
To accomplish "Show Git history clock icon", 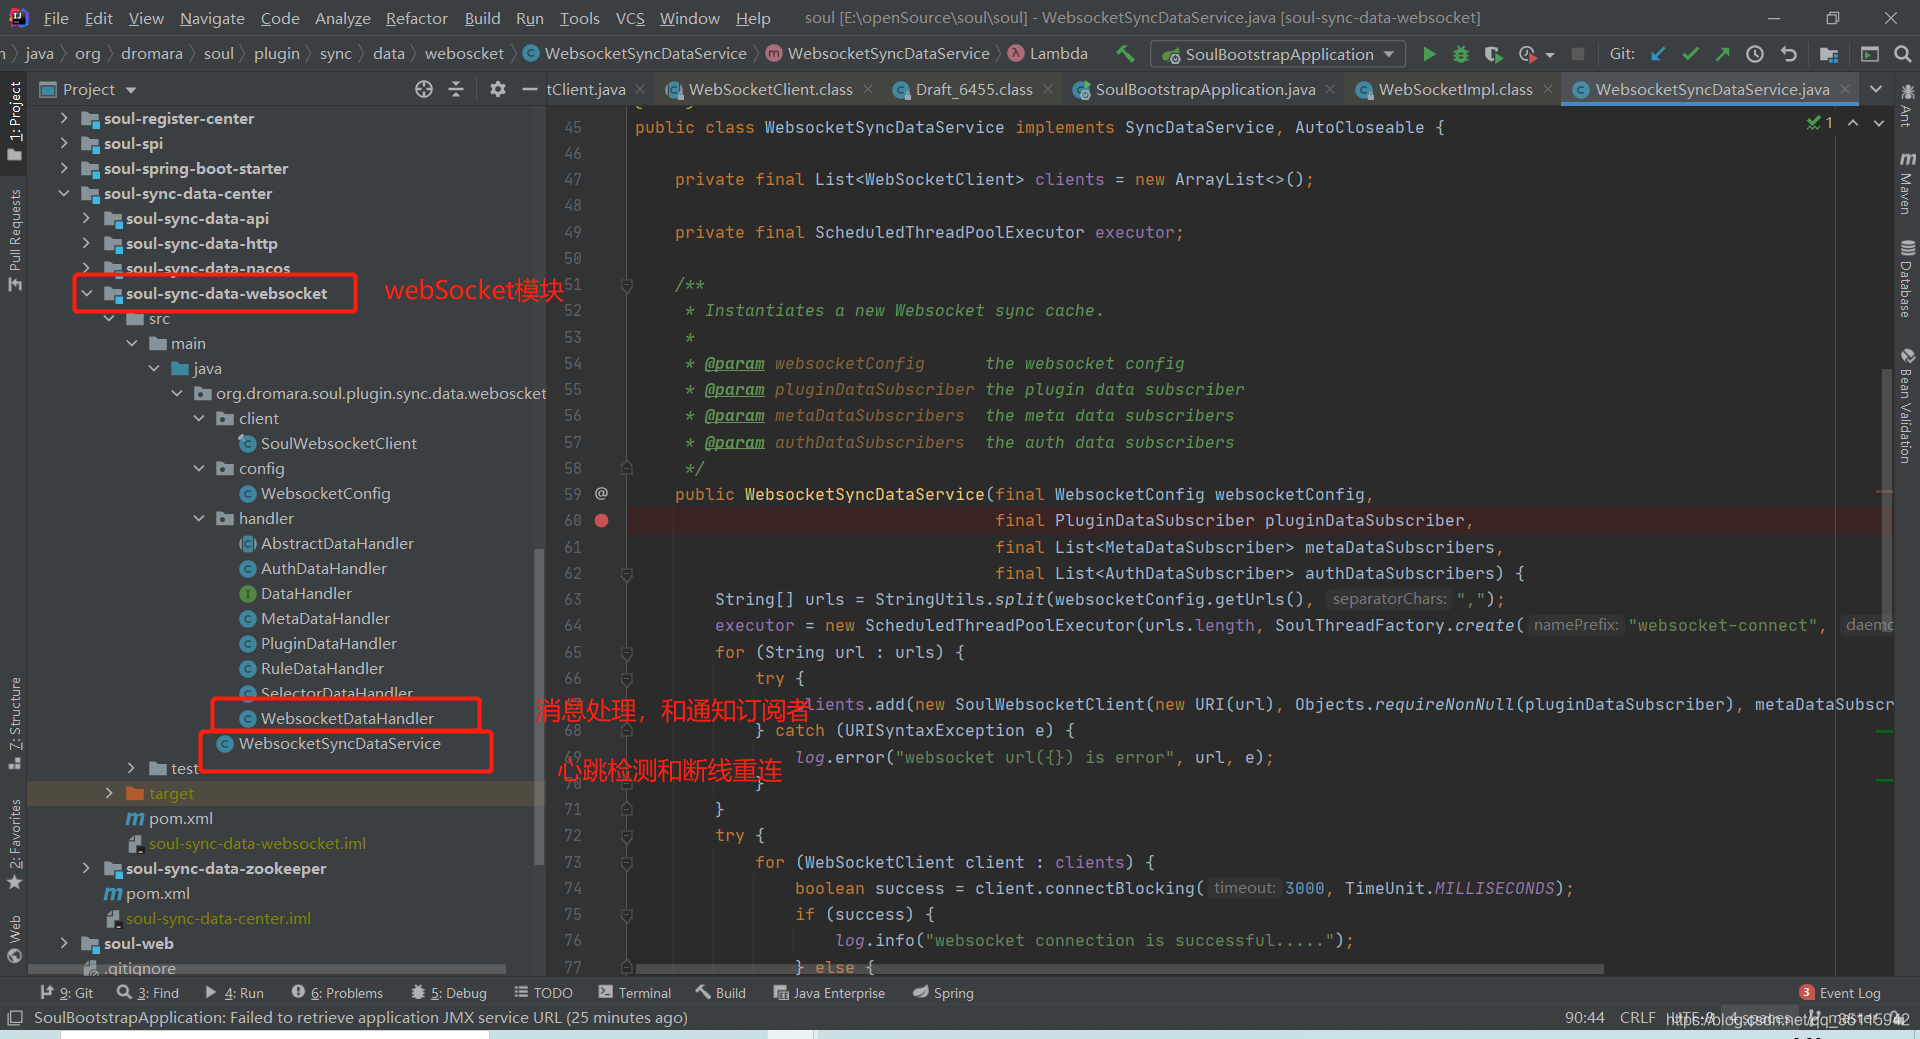I will 1755,54.
